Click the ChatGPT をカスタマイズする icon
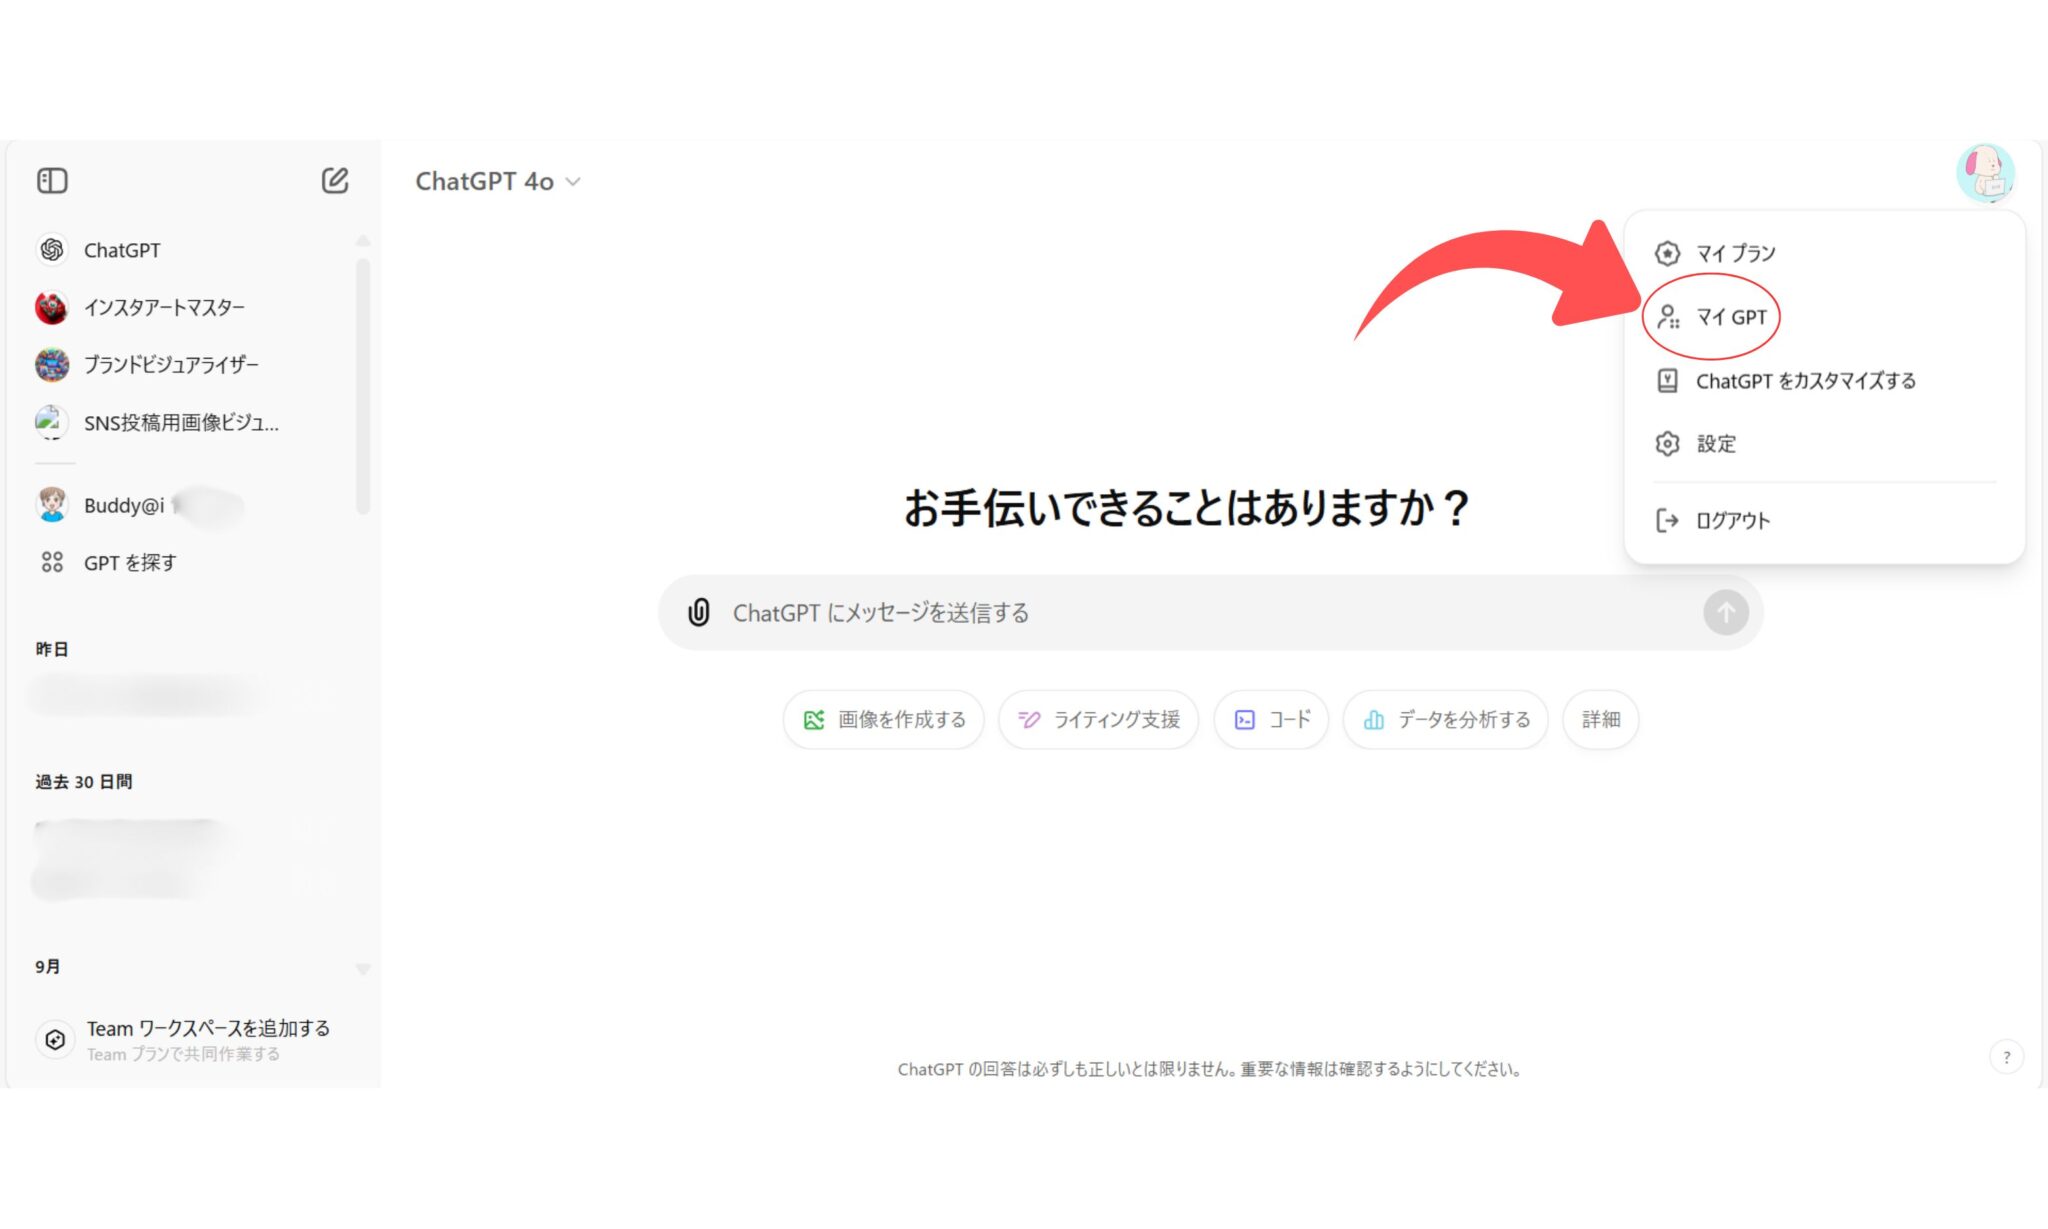 click(x=1667, y=381)
